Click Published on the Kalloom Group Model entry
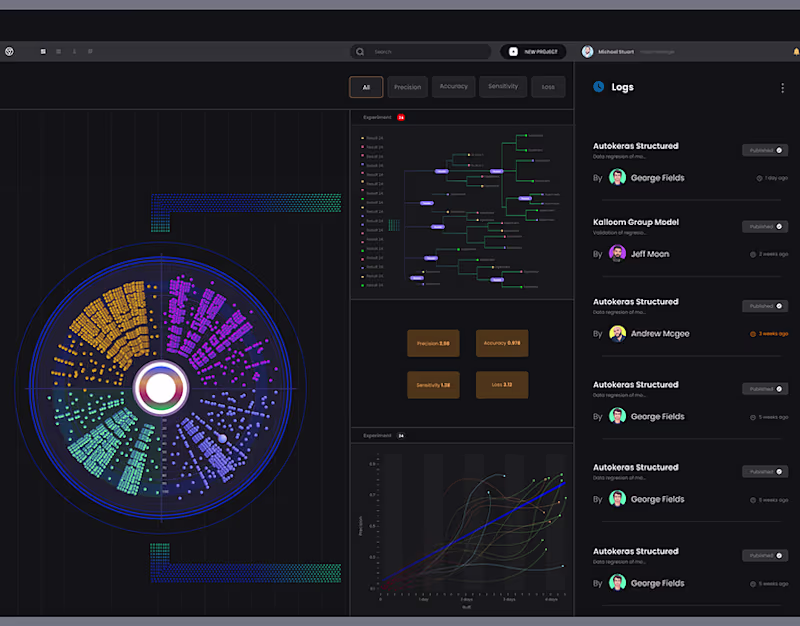Screen dimensions: 800x626 (764, 226)
